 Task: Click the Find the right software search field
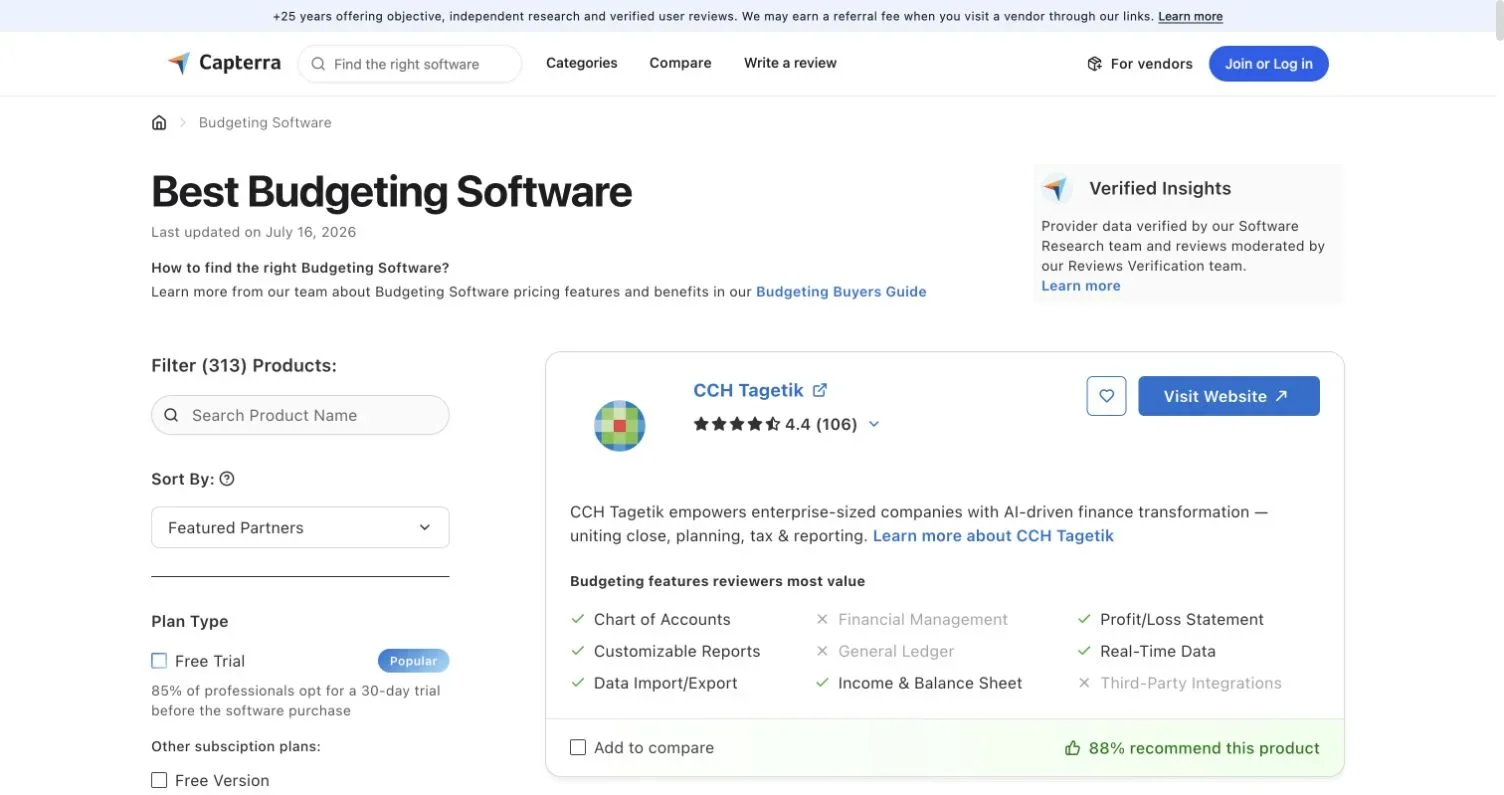tap(410, 64)
